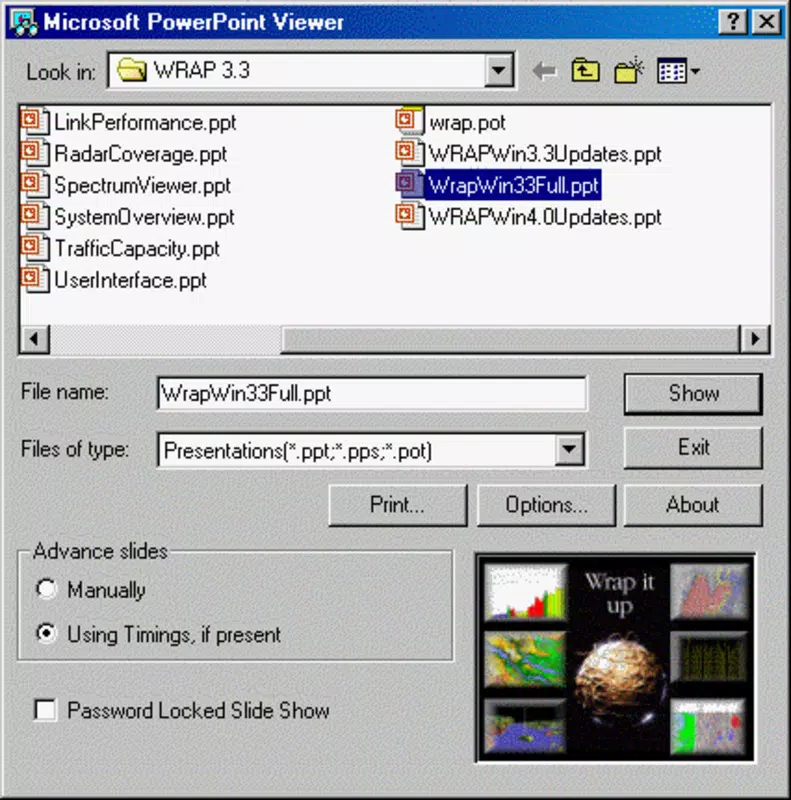Close the PowerPoint Viewer dialog
The image size is (791, 800).
[x=766, y=22]
